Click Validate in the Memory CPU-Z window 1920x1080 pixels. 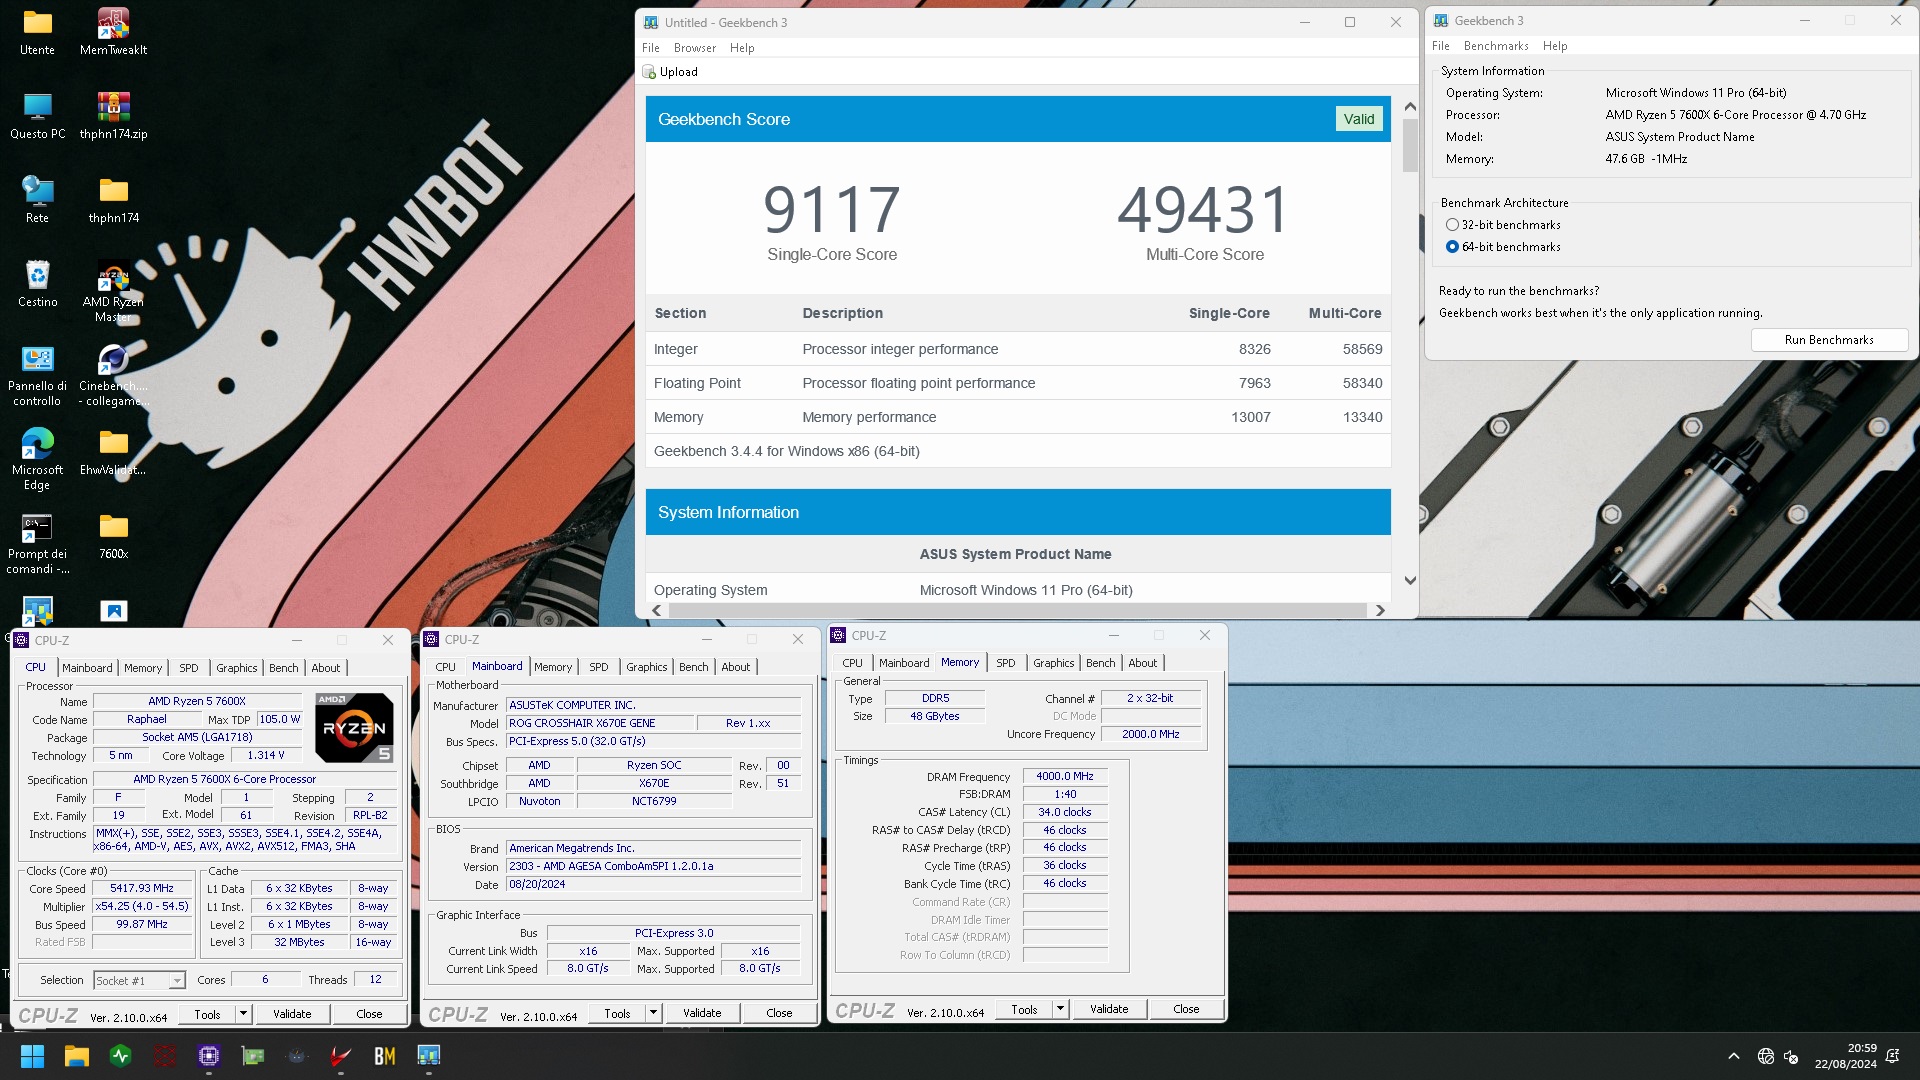[x=1109, y=1010]
